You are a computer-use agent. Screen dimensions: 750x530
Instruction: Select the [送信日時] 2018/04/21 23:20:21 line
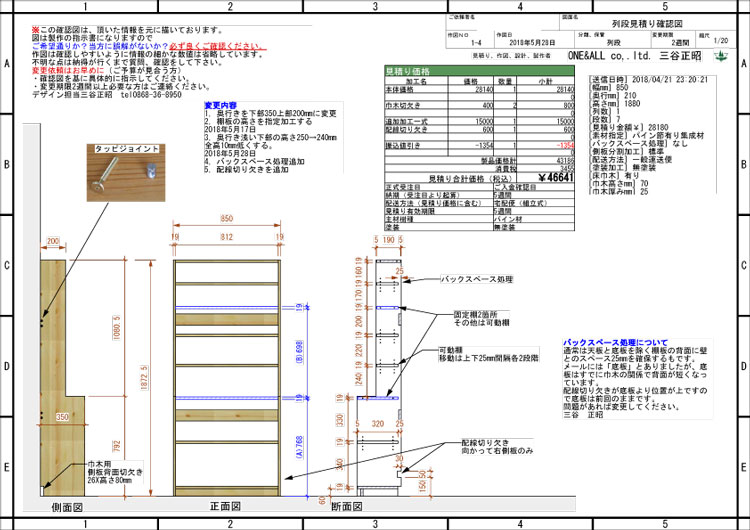click(649, 79)
